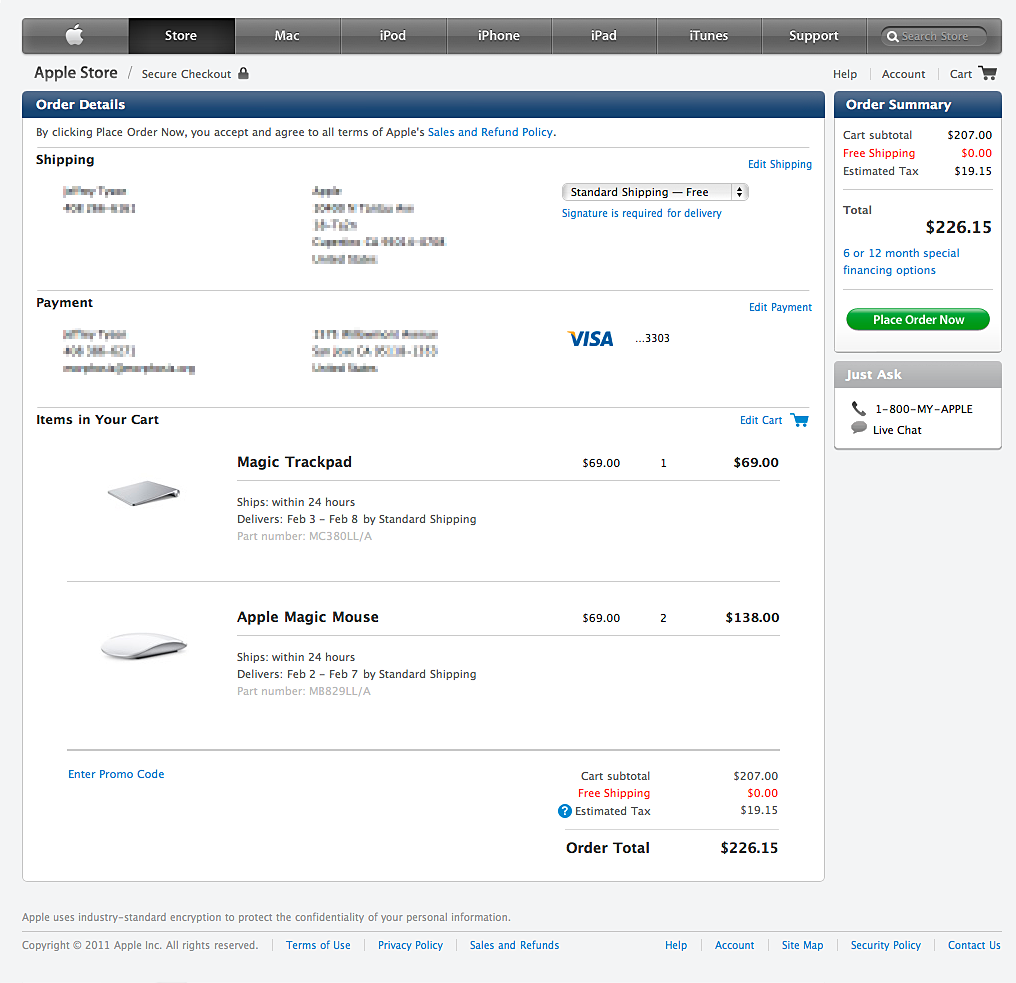The image size is (1016, 983).
Task: Open the Sales and Refund Policy link
Action: point(491,132)
